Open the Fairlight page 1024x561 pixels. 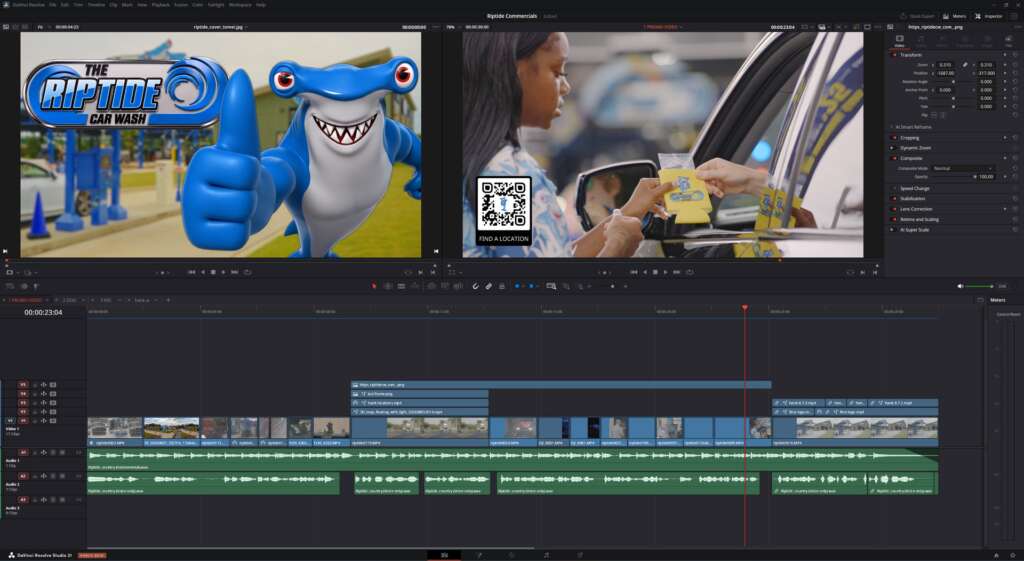coord(546,555)
